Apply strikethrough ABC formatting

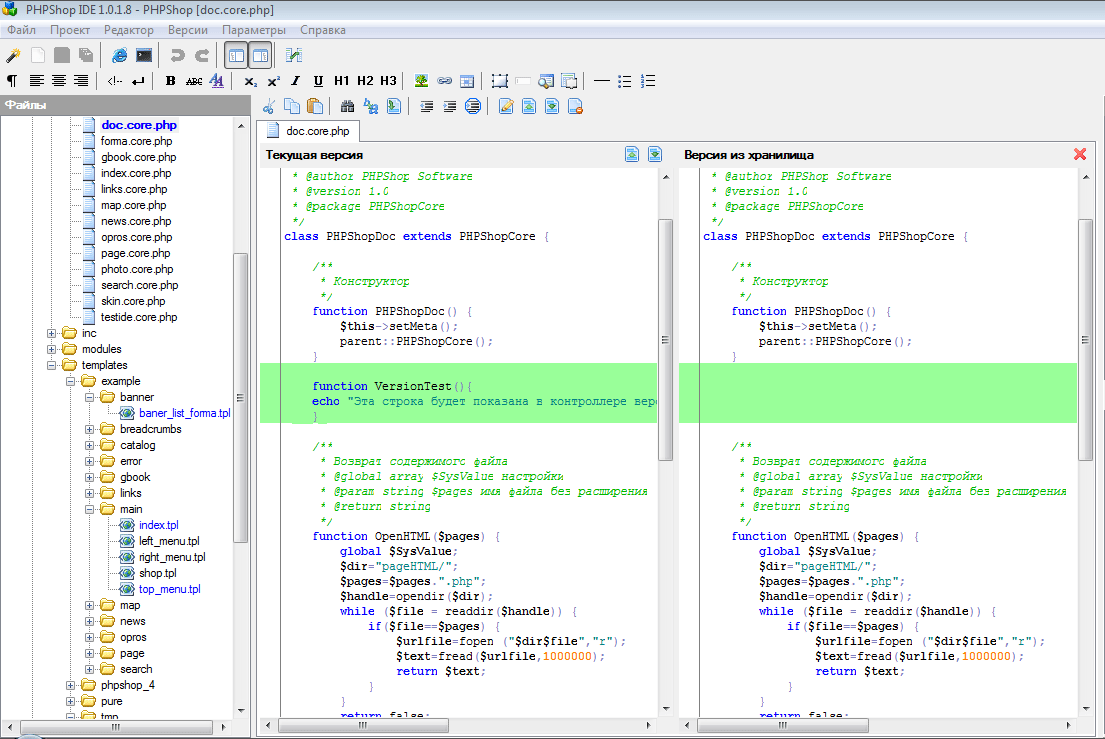(194, 81)
